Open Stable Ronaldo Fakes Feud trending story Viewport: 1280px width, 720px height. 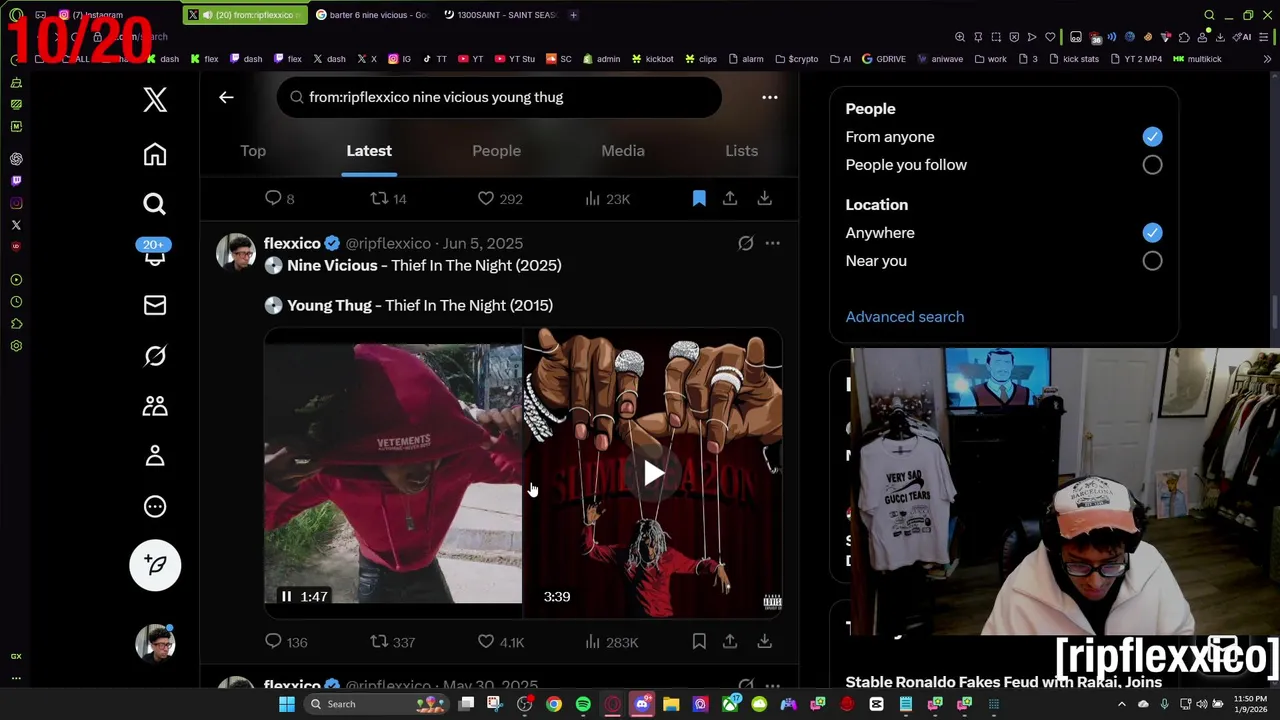pos(1004,682)
